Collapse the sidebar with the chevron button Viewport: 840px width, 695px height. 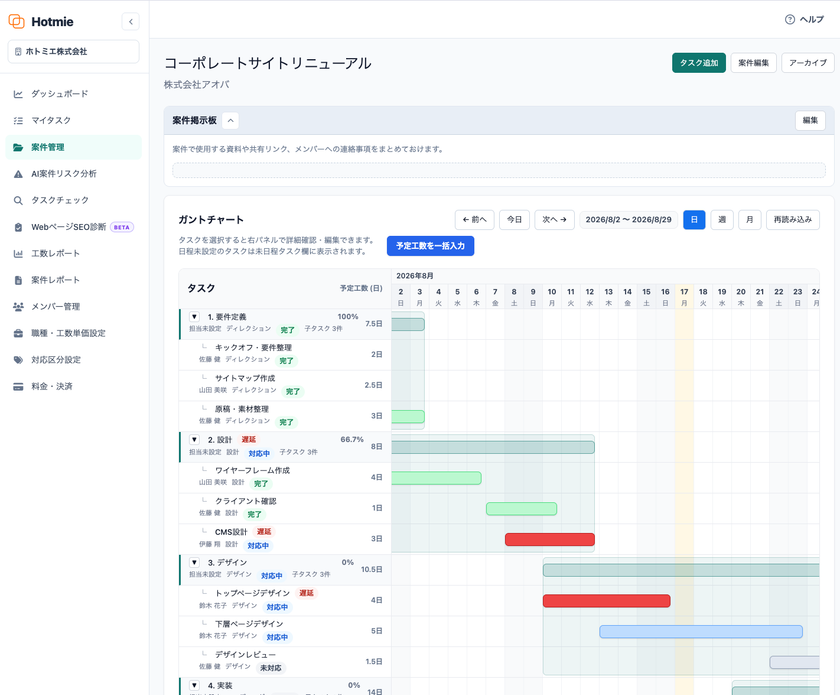coord(131,21)
